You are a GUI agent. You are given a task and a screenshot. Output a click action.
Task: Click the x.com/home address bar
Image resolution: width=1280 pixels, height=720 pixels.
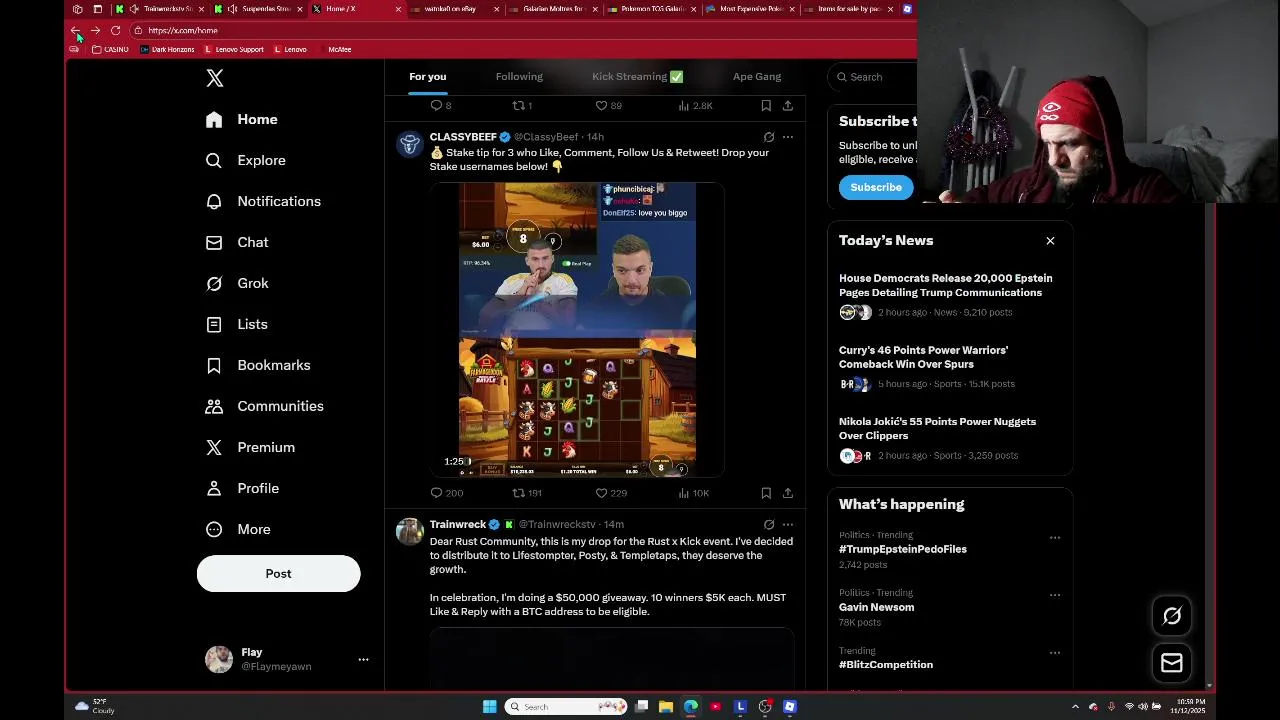pos(520,30)
